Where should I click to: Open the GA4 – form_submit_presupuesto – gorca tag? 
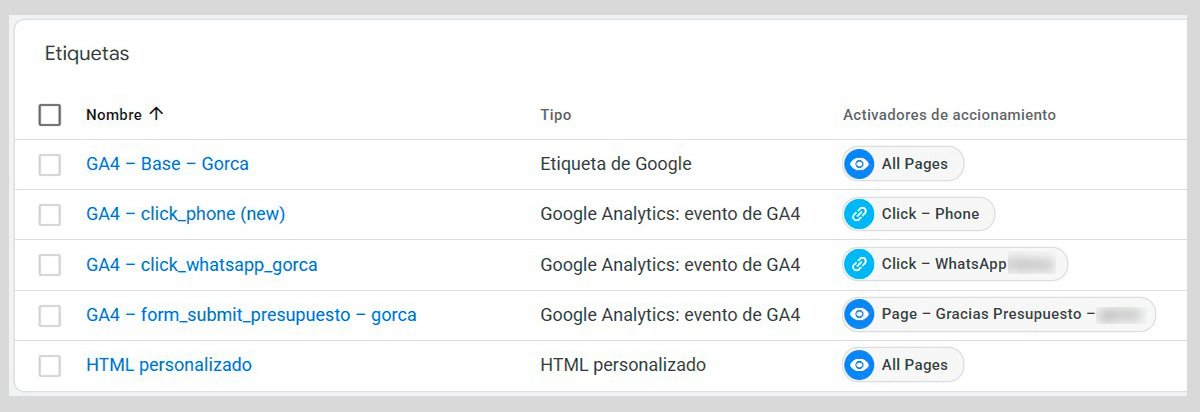tap(251, 315)
